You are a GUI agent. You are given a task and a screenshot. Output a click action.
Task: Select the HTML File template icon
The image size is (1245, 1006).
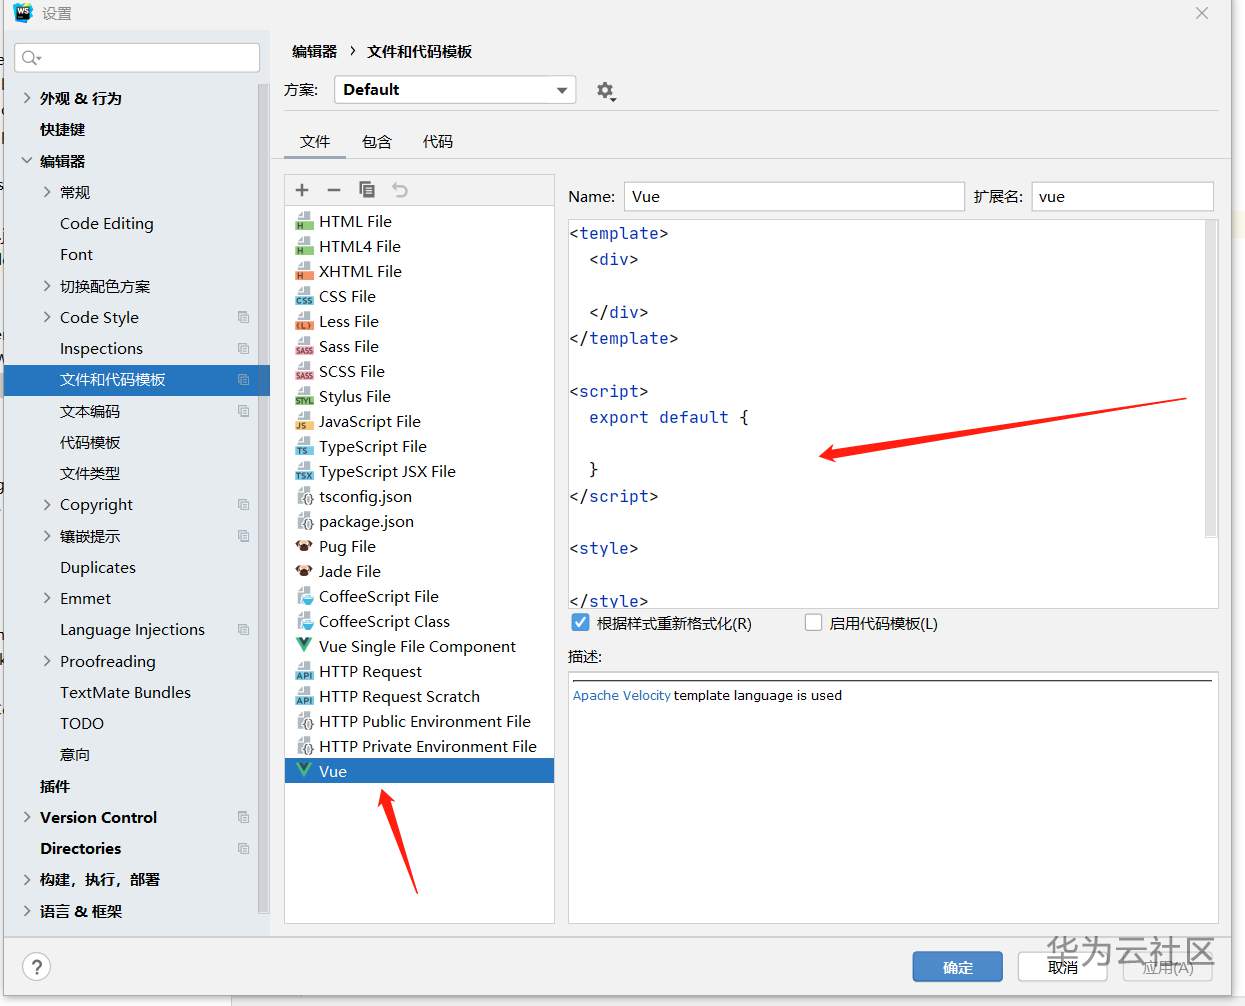tap(304, 221)
